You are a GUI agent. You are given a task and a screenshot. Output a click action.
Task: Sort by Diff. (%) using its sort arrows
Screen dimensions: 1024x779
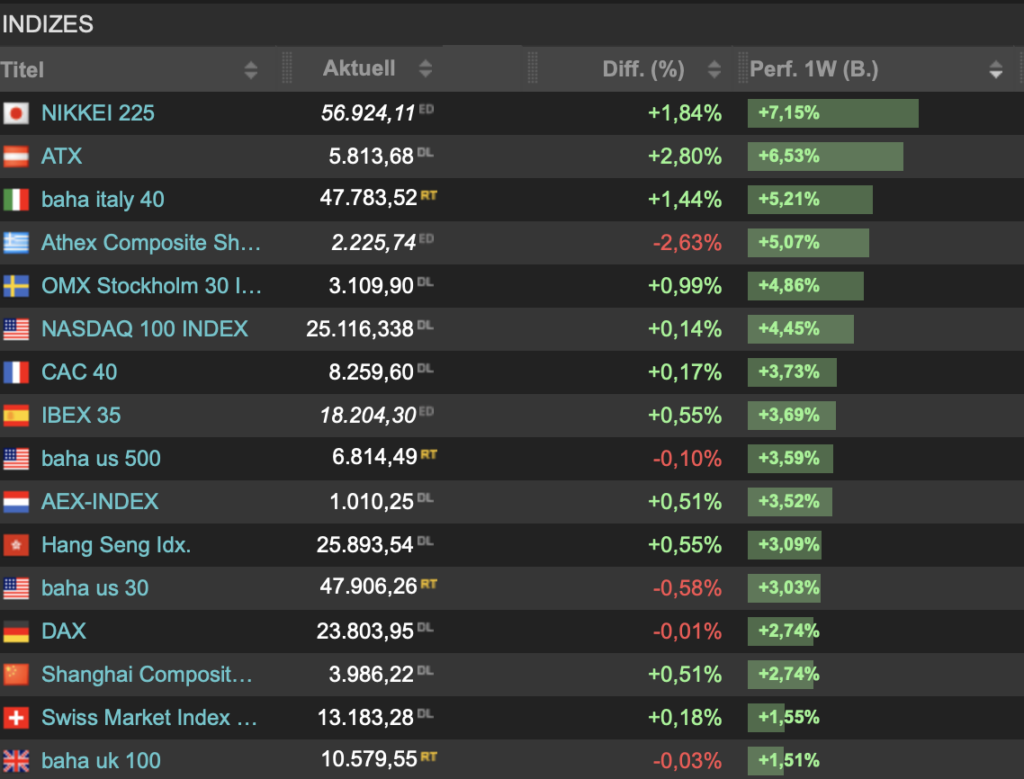point(714,69)
